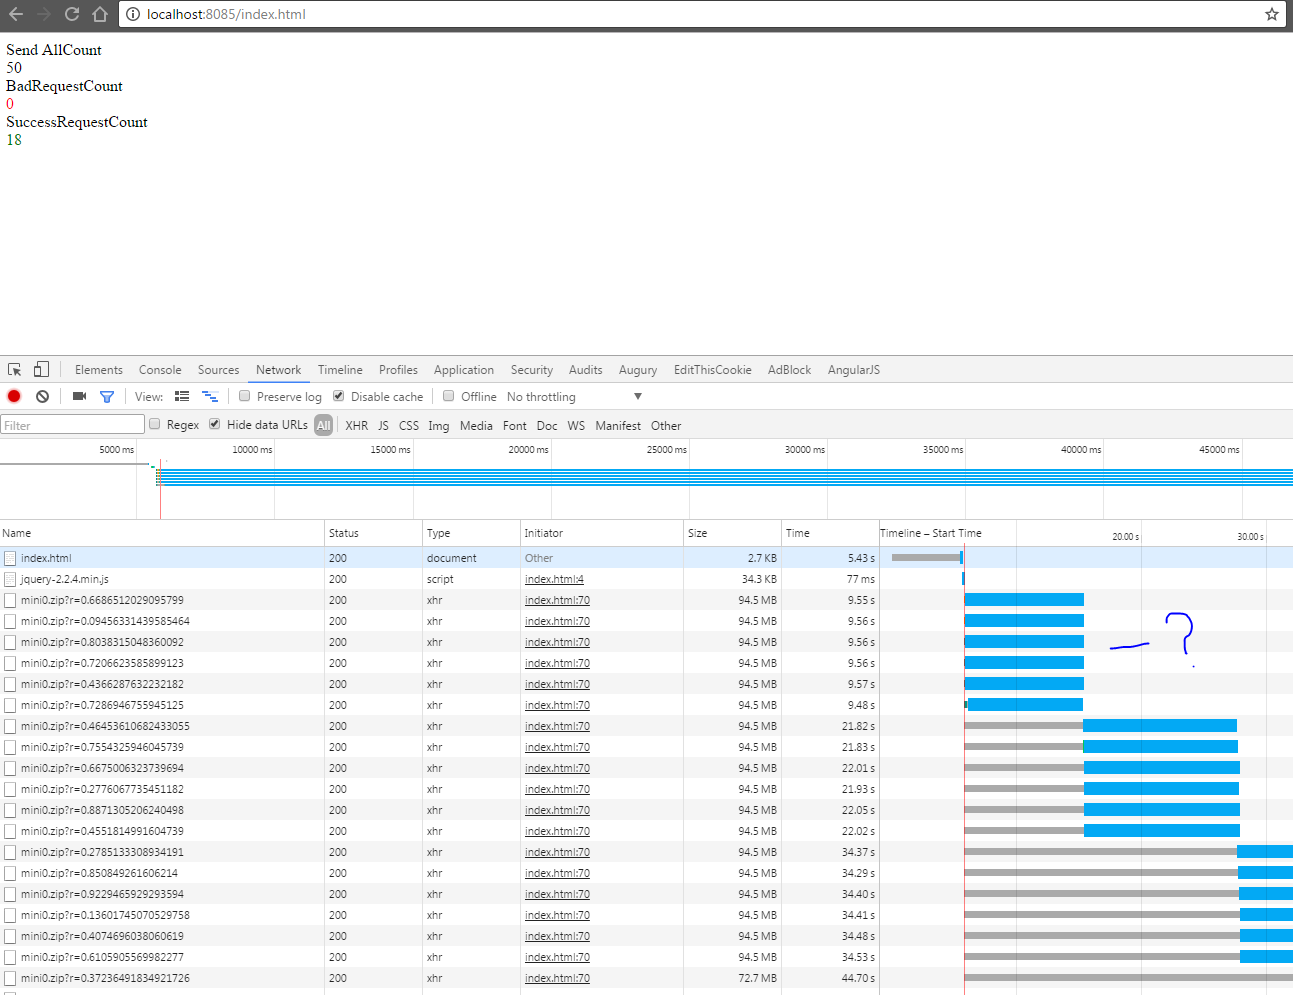Viewport: 1293px width, 995px height.
Task: Filter requests by JS
Action: click(383, 425)
